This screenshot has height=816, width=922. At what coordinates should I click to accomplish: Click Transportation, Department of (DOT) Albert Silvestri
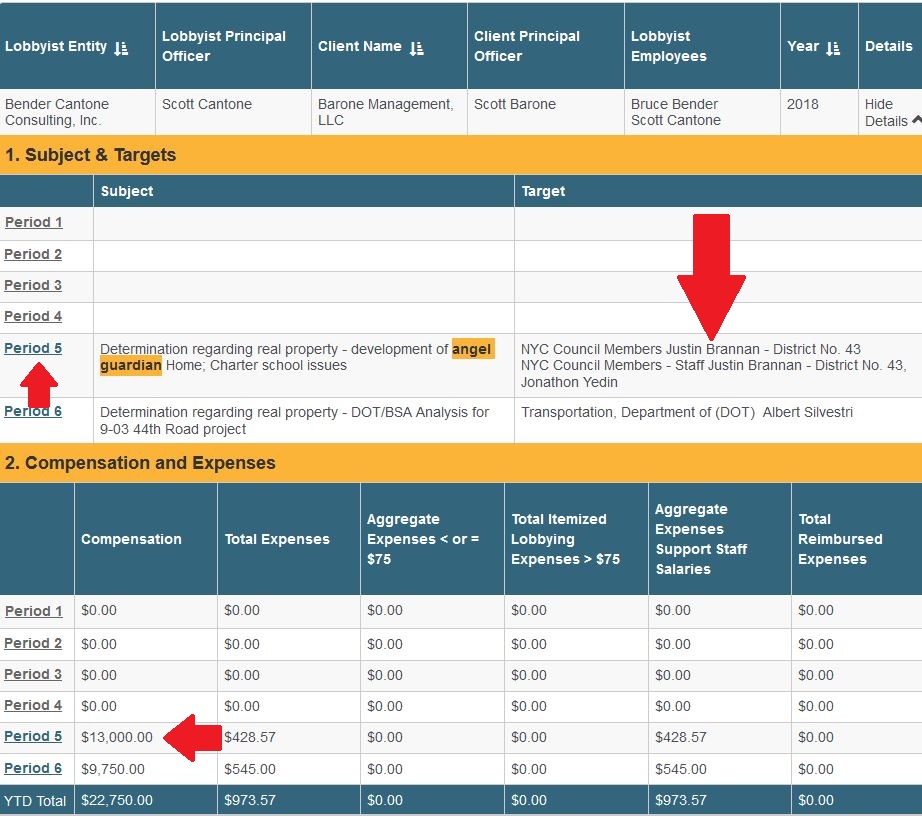click(687, 412)
